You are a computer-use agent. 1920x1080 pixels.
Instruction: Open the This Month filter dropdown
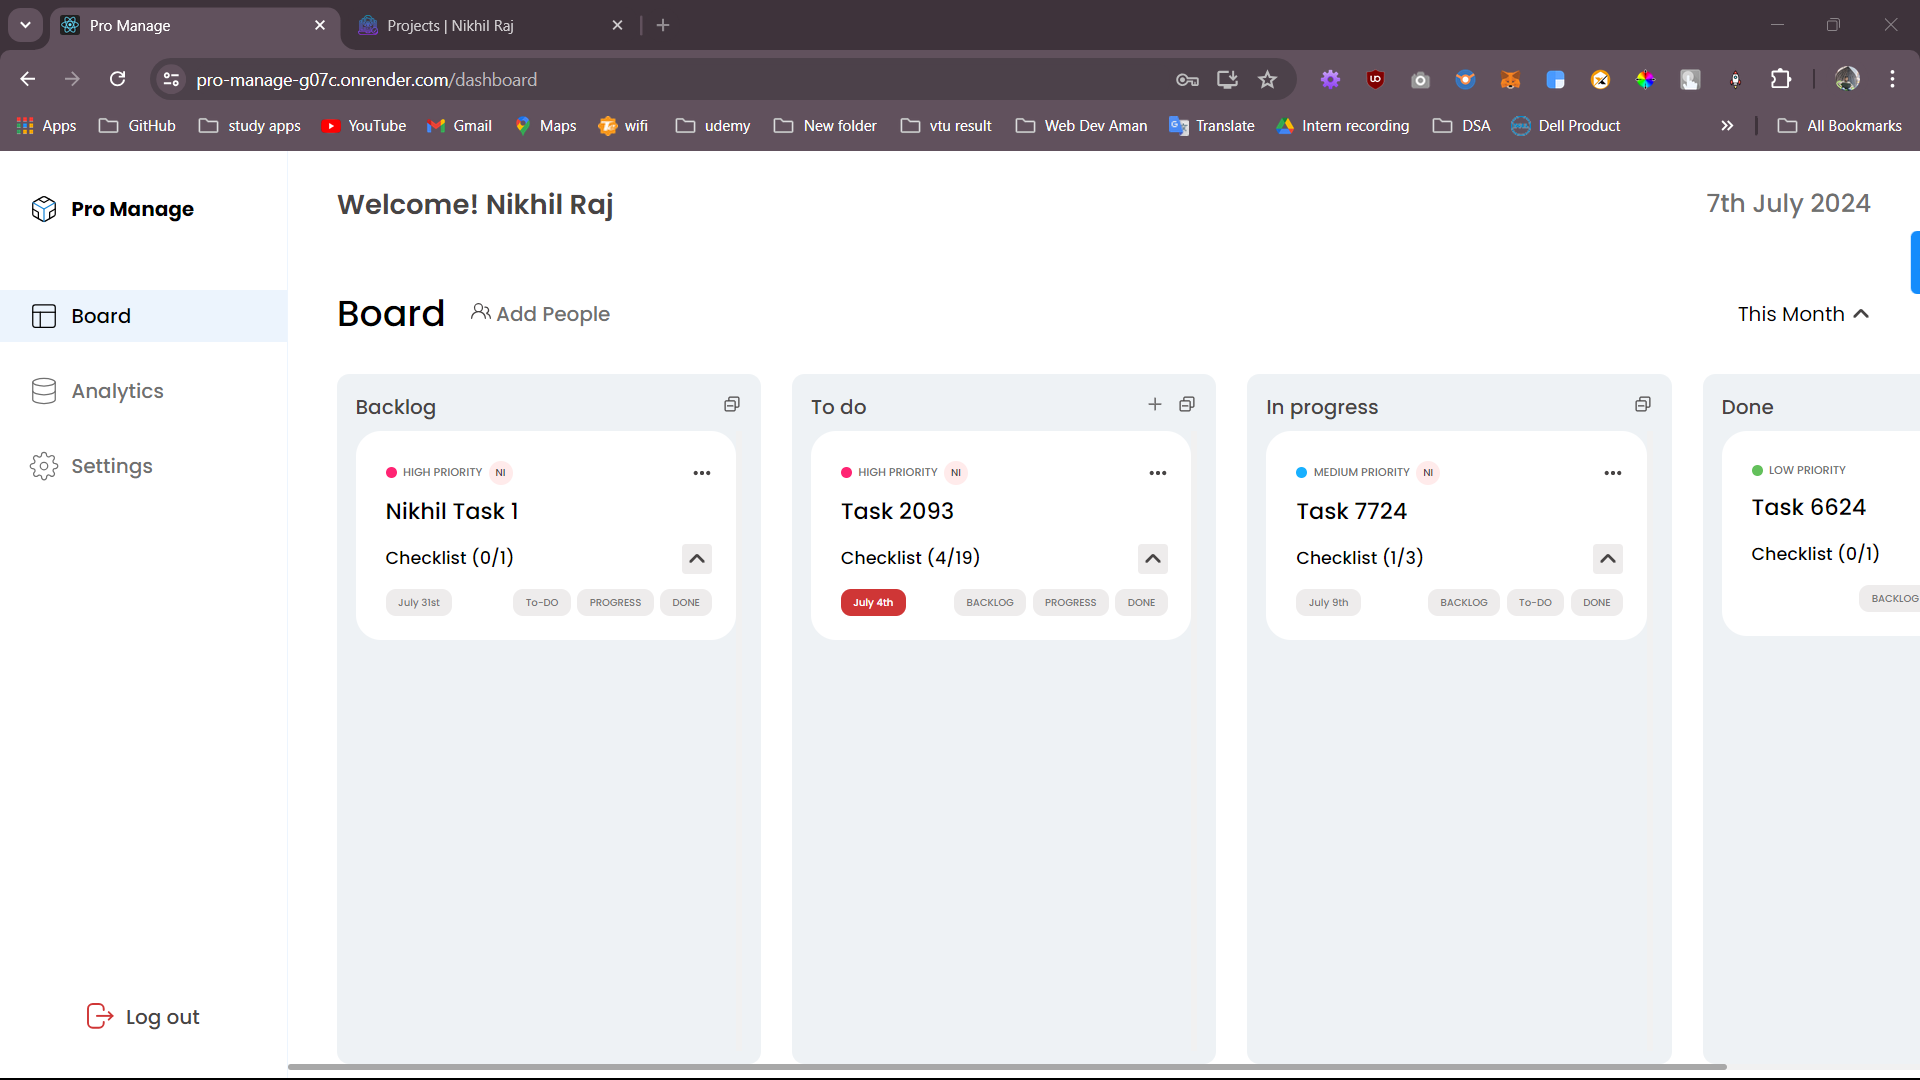(1803, 314)
